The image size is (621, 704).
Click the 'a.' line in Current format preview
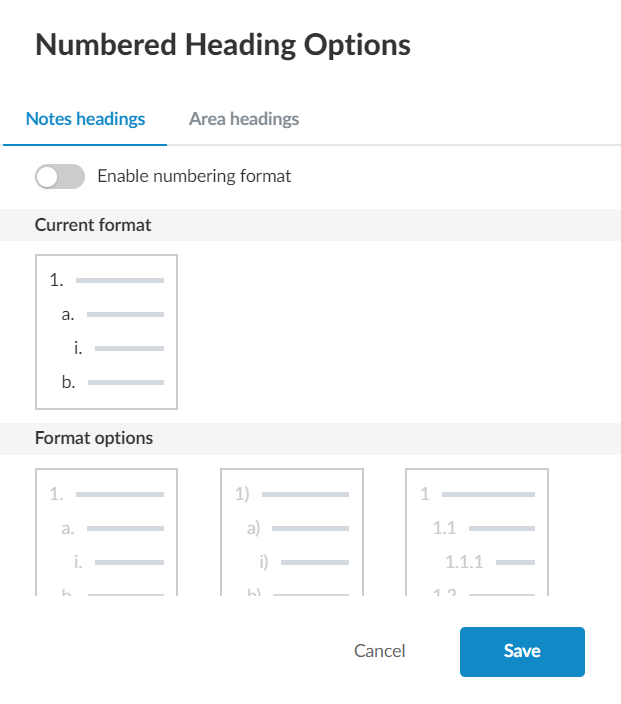coord(112,315)
